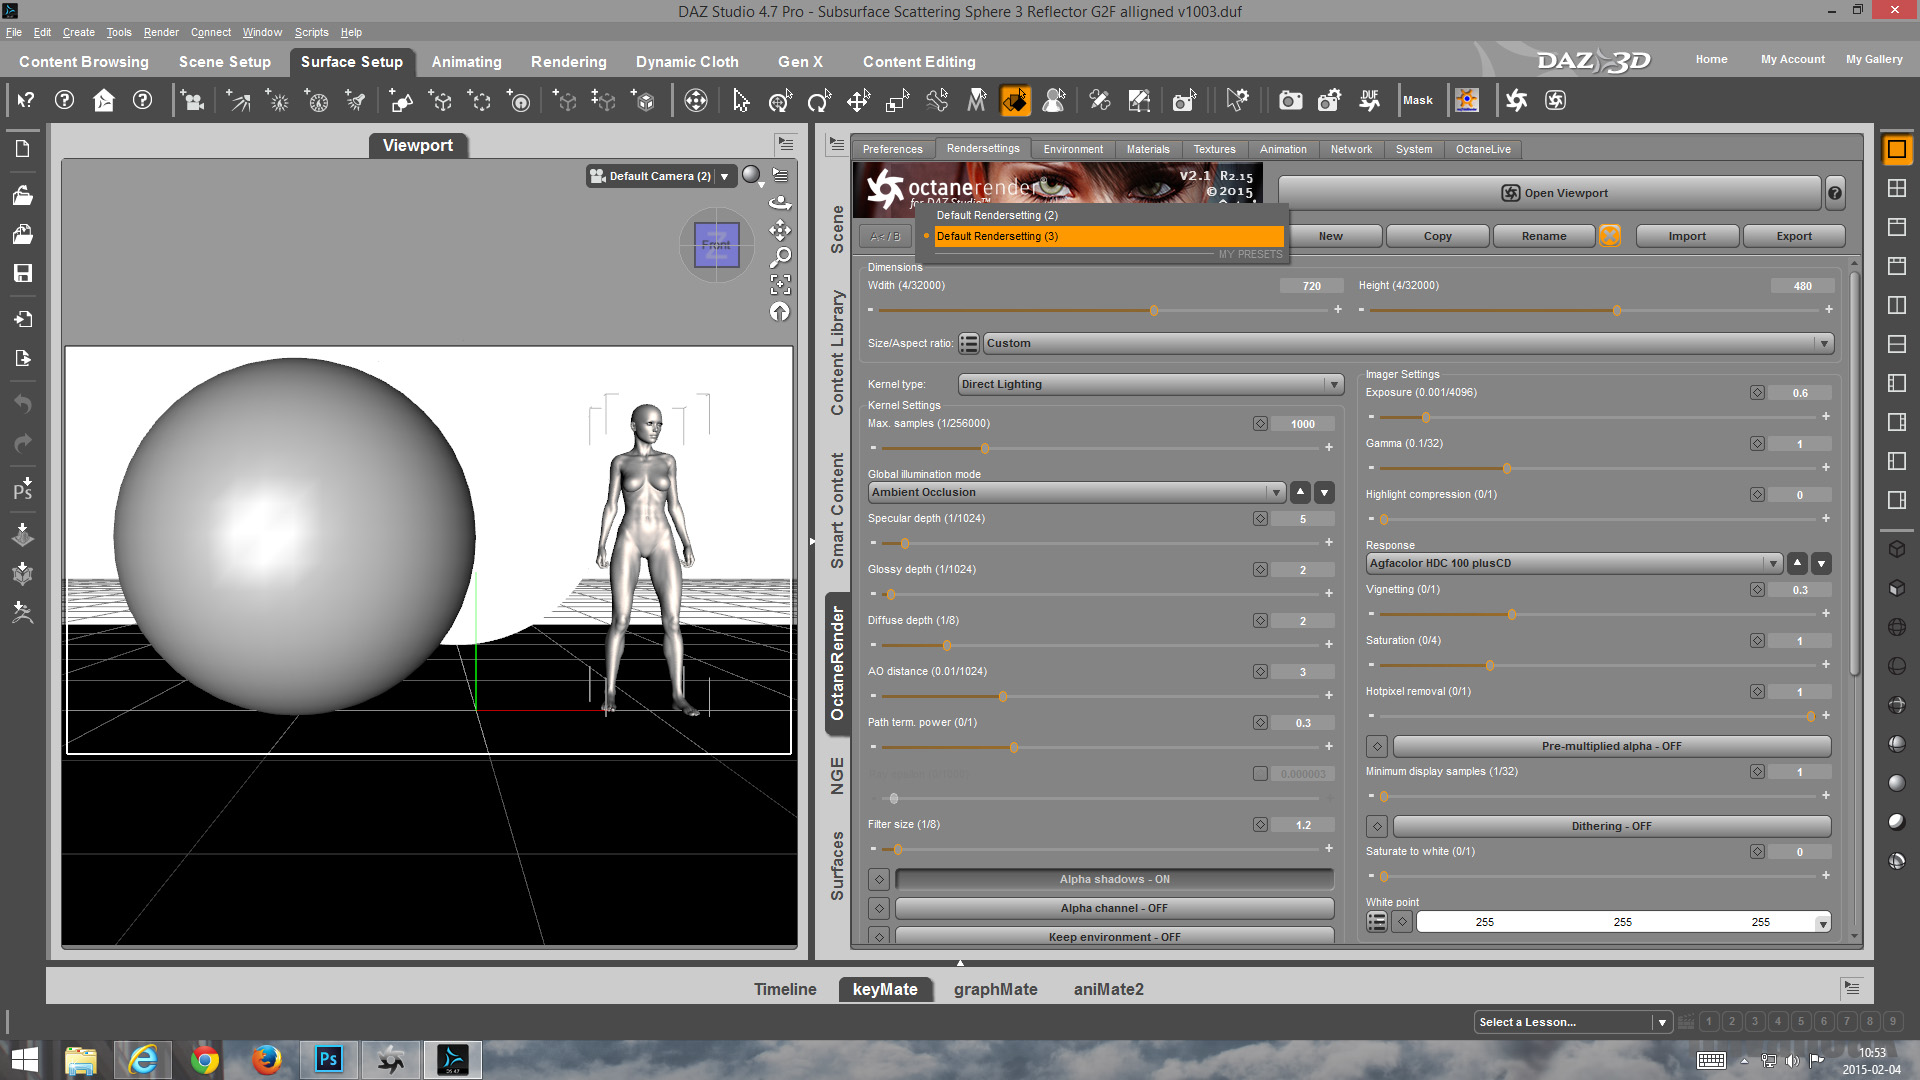Image resolution: width=1920 pixels, height=1080 pixels.
Task: Click the Create New Camera toolbar icon
Action: 193,100
